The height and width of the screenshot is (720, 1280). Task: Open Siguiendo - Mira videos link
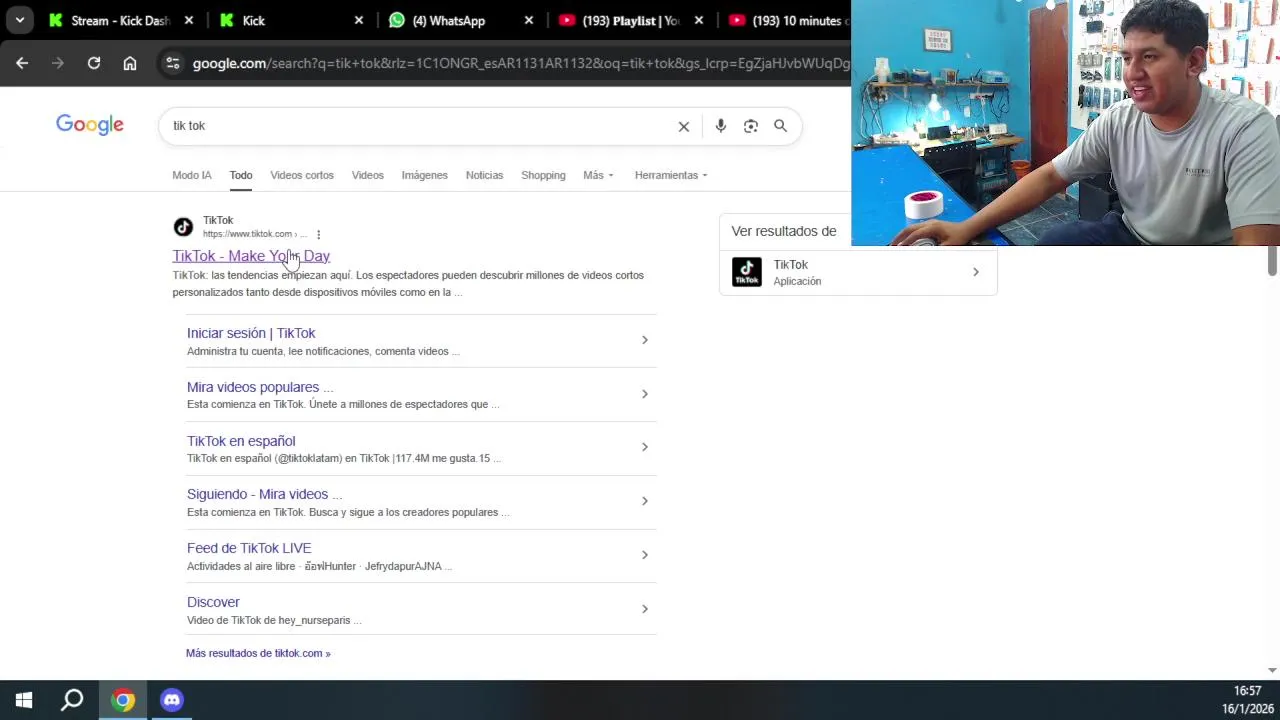(264, 494)
